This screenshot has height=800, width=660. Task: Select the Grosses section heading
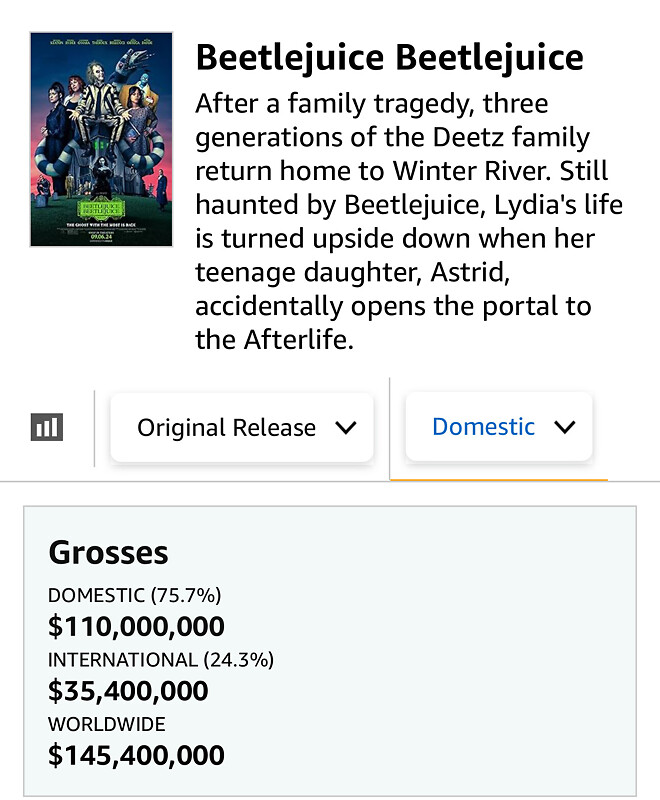point(108,553)
